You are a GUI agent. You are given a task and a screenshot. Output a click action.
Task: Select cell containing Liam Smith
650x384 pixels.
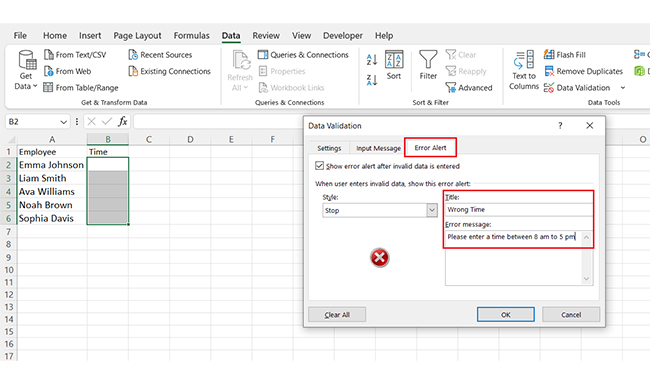(52, 178)
